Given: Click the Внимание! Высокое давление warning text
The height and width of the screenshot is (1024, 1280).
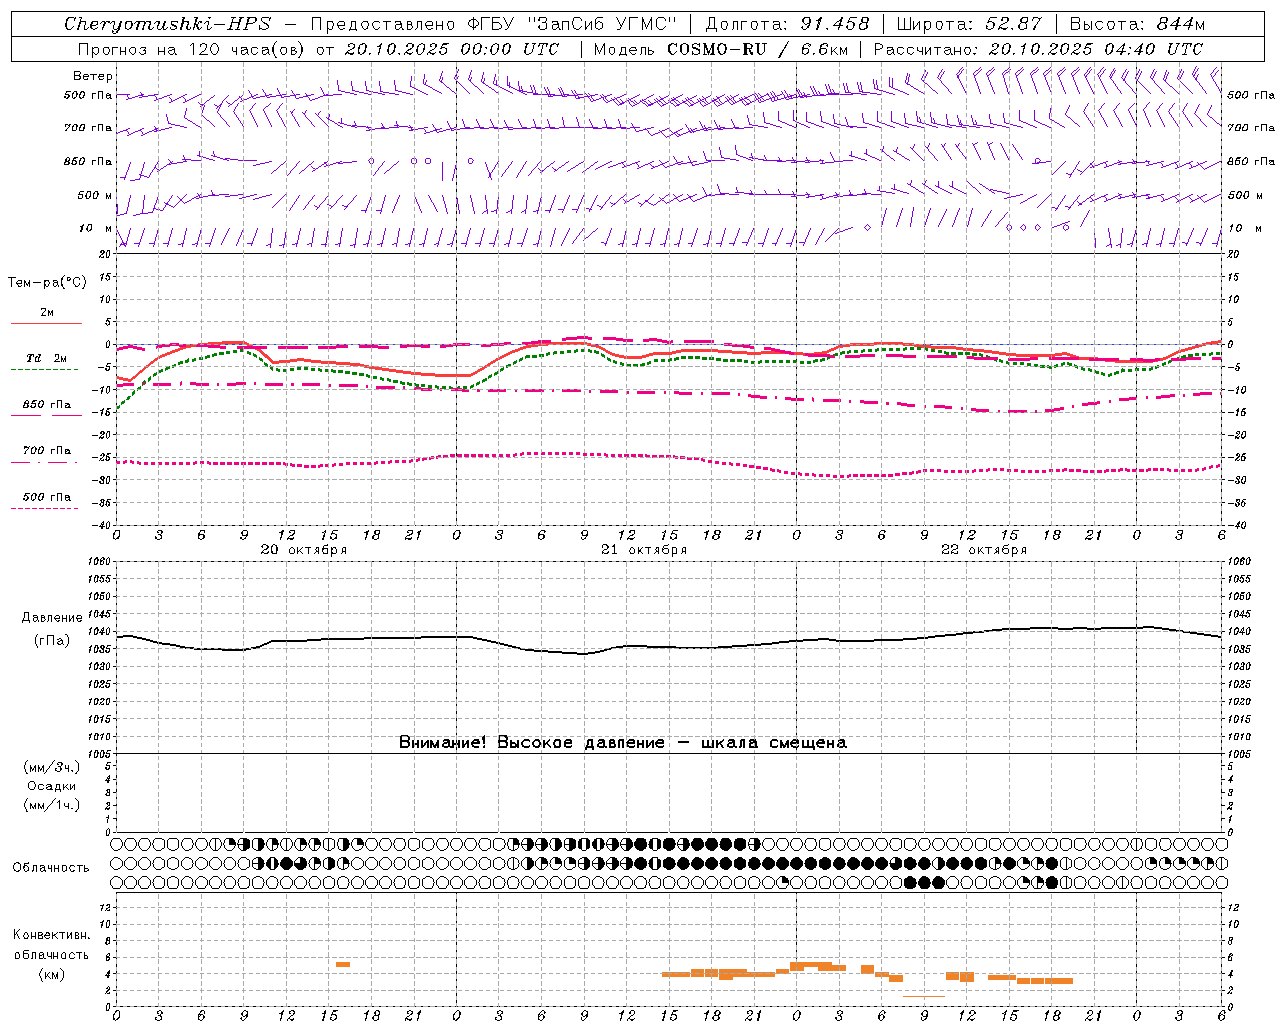Looking at the screenshot, I should [623, 743].
